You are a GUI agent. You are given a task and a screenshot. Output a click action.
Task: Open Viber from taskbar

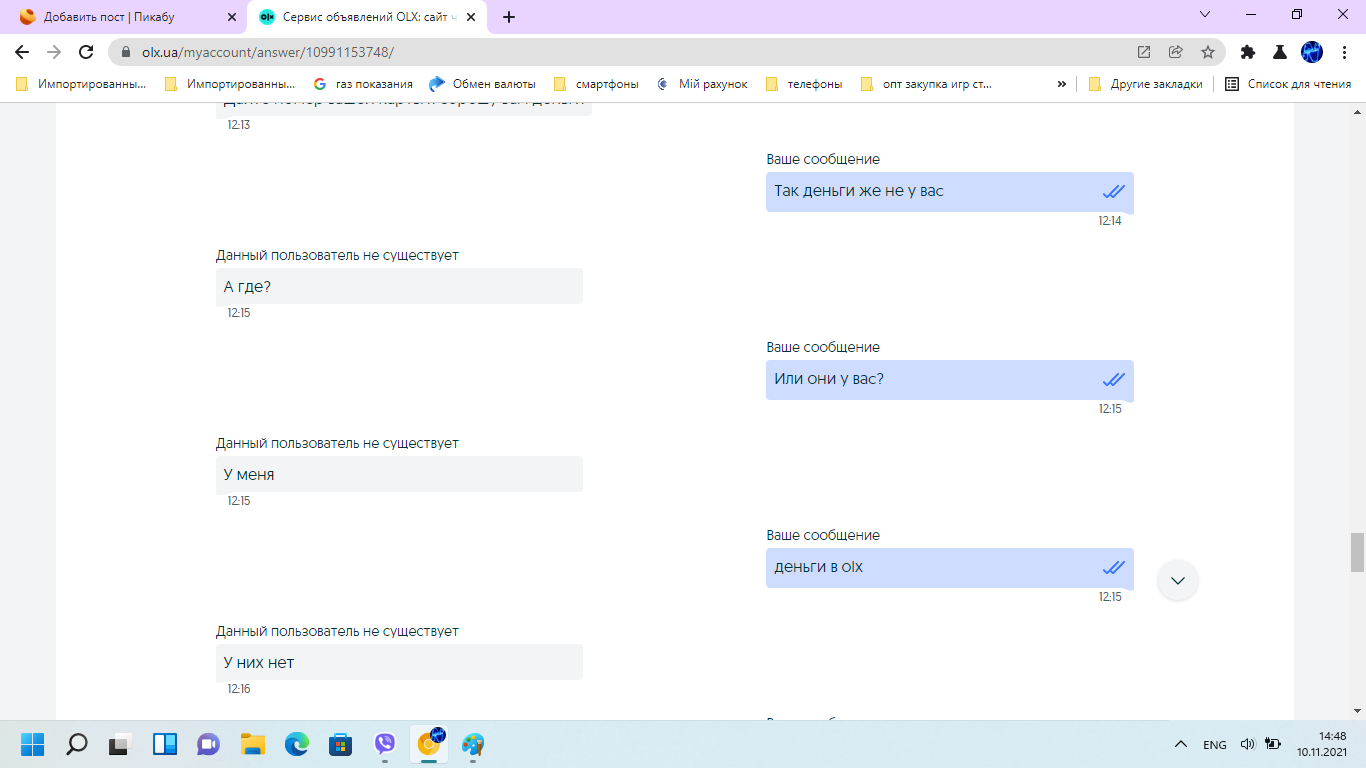point(385,744)
